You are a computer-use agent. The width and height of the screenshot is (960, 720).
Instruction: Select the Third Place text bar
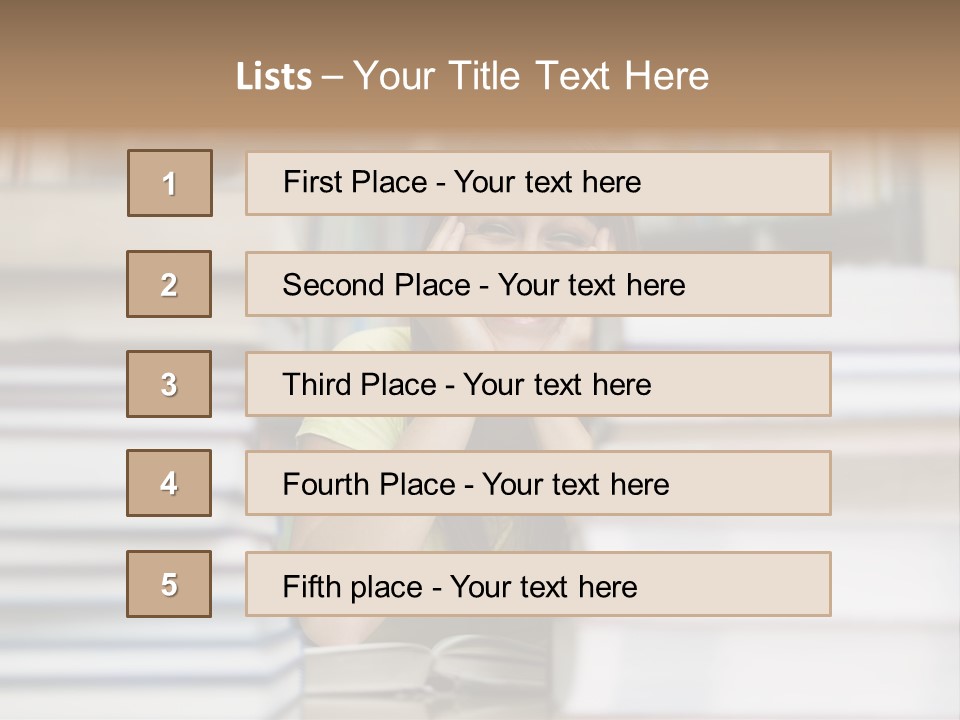click(538, 384)
